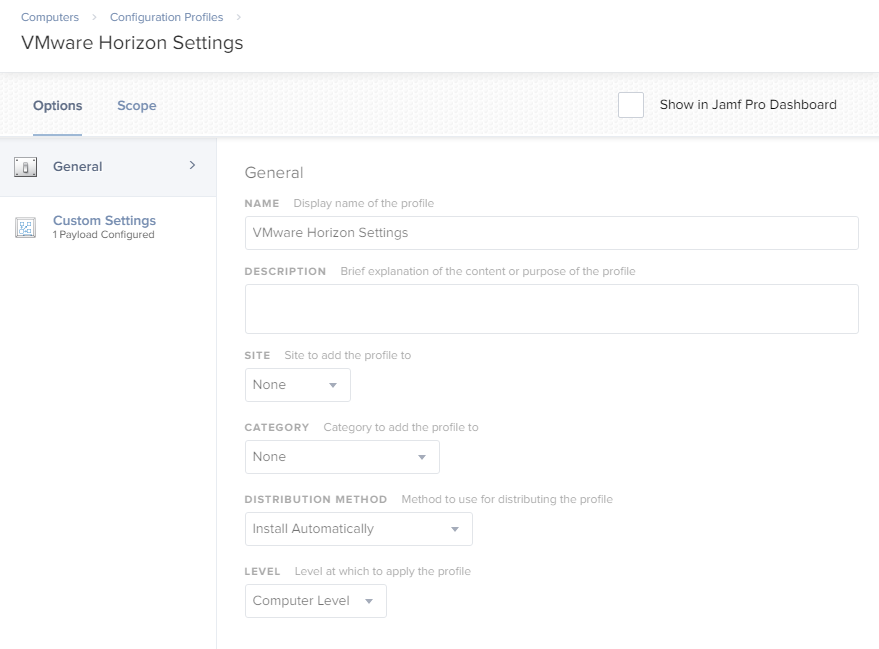Viewport: 879px width, 649px height.
Task: Open the Site dropdown set to None
Action: (x=298, y=385)
